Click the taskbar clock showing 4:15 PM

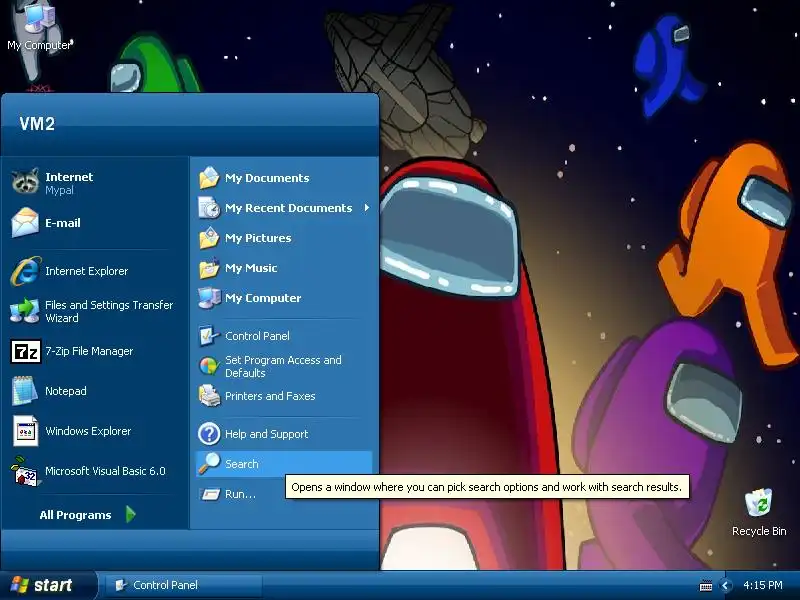[x=763, y=585]
